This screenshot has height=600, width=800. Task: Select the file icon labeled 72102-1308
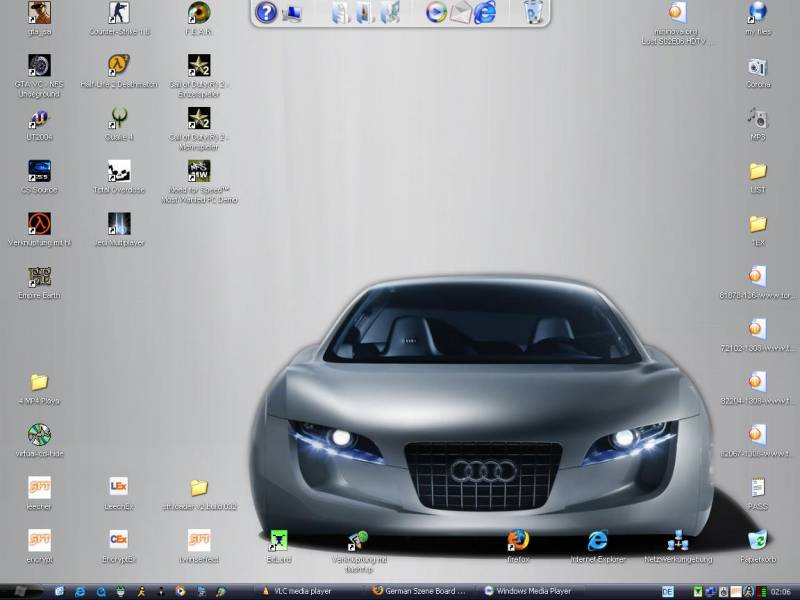coord(758,329)
